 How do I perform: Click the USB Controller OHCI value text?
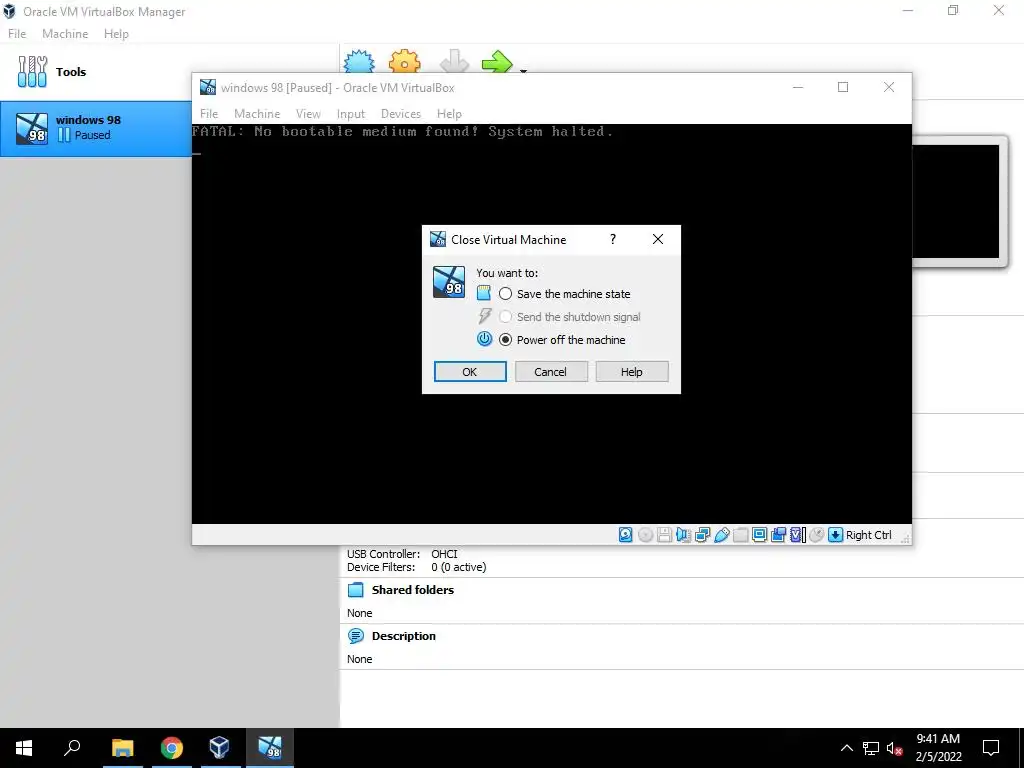[x=444, y=554]
